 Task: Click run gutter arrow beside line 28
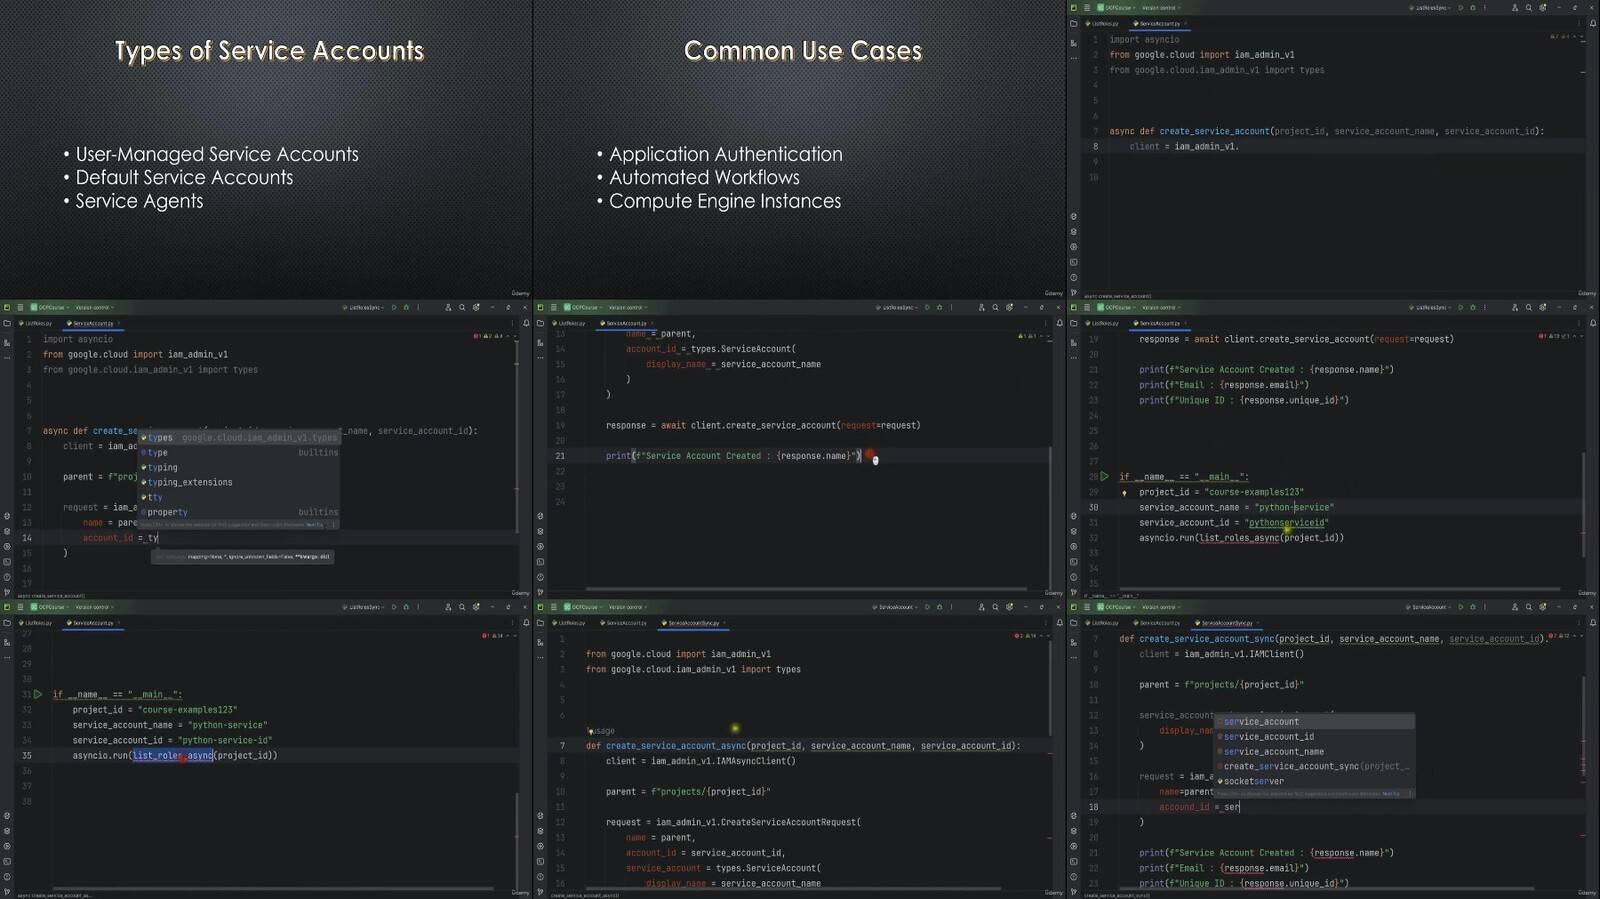pyautogui.click(x=1105, y=477)
